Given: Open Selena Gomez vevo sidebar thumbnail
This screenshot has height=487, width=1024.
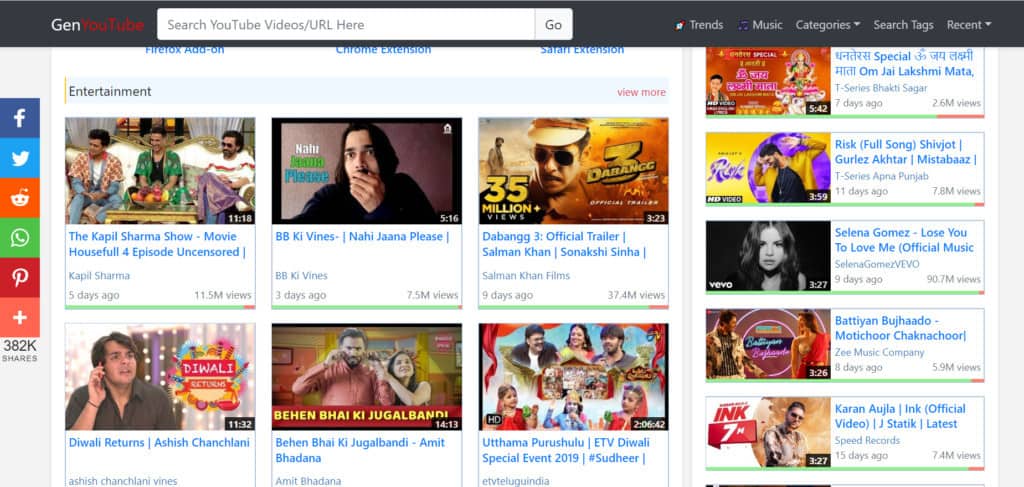Looking at the screenshot, I should [768, 256].
